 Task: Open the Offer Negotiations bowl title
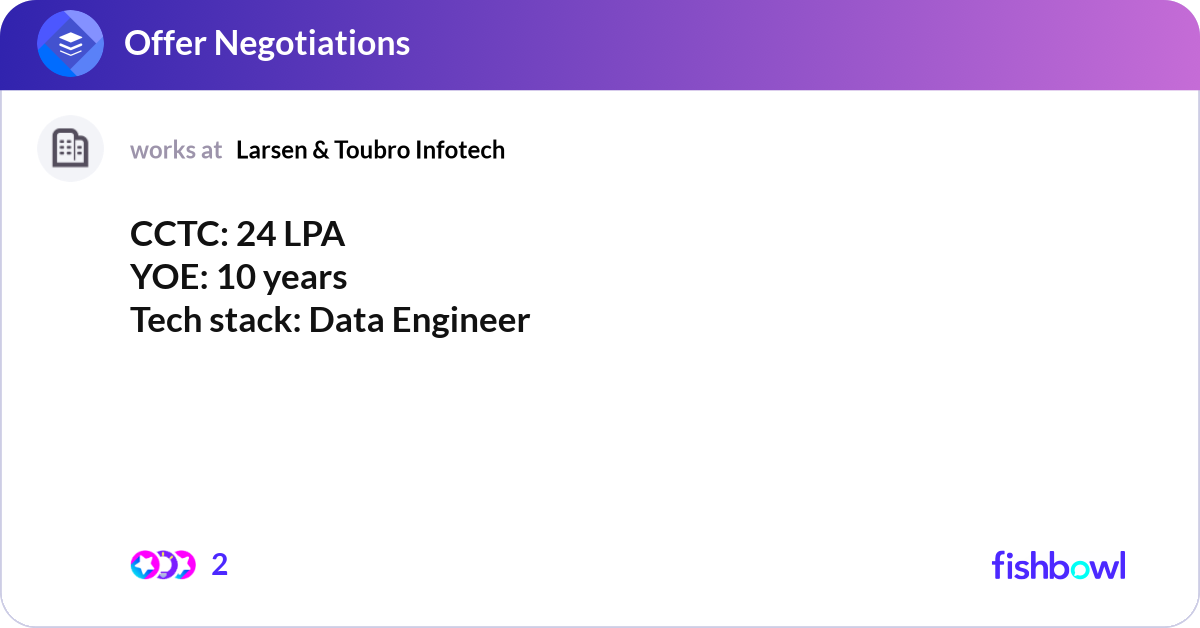[x=267, y=43]
